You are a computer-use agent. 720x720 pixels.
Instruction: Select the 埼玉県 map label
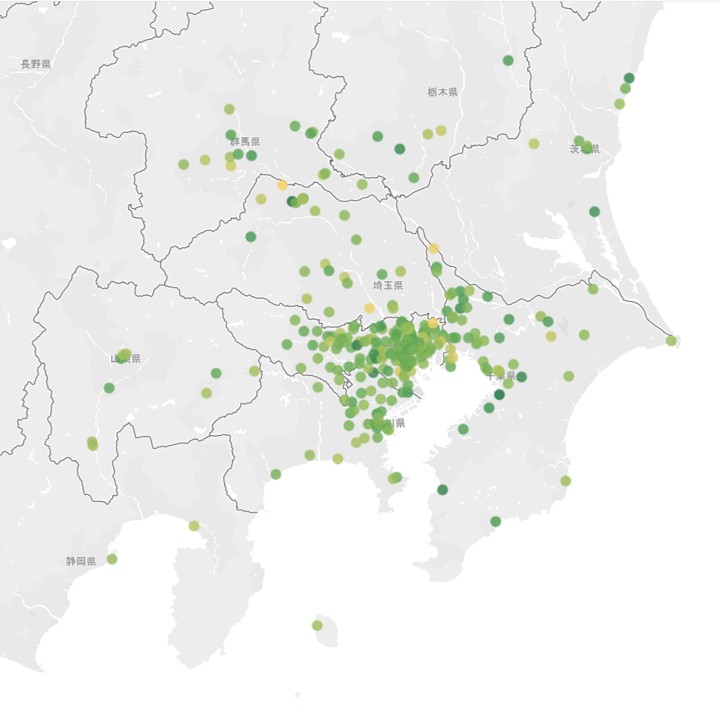[387, 286]
